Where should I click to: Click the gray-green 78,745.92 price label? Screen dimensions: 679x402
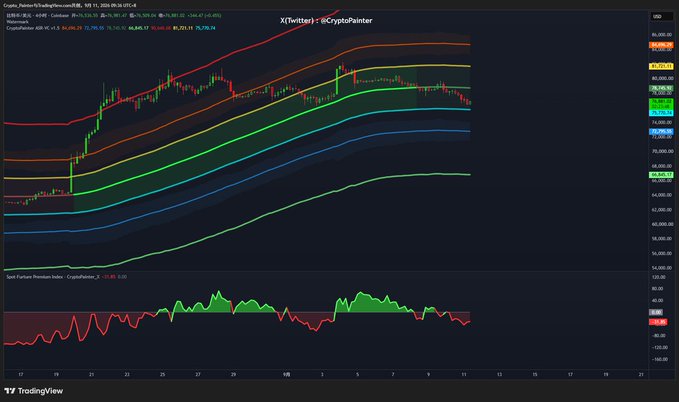(x=661, y=88)
